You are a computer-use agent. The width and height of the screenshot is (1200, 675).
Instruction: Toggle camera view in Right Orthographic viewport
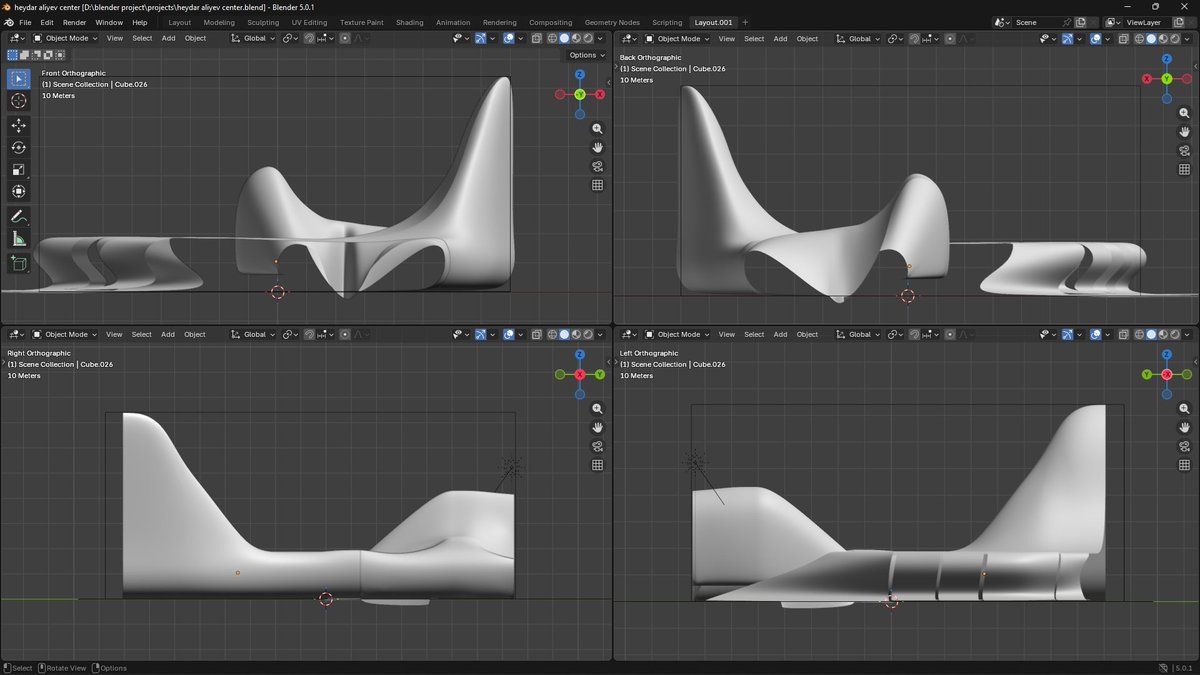597,446
